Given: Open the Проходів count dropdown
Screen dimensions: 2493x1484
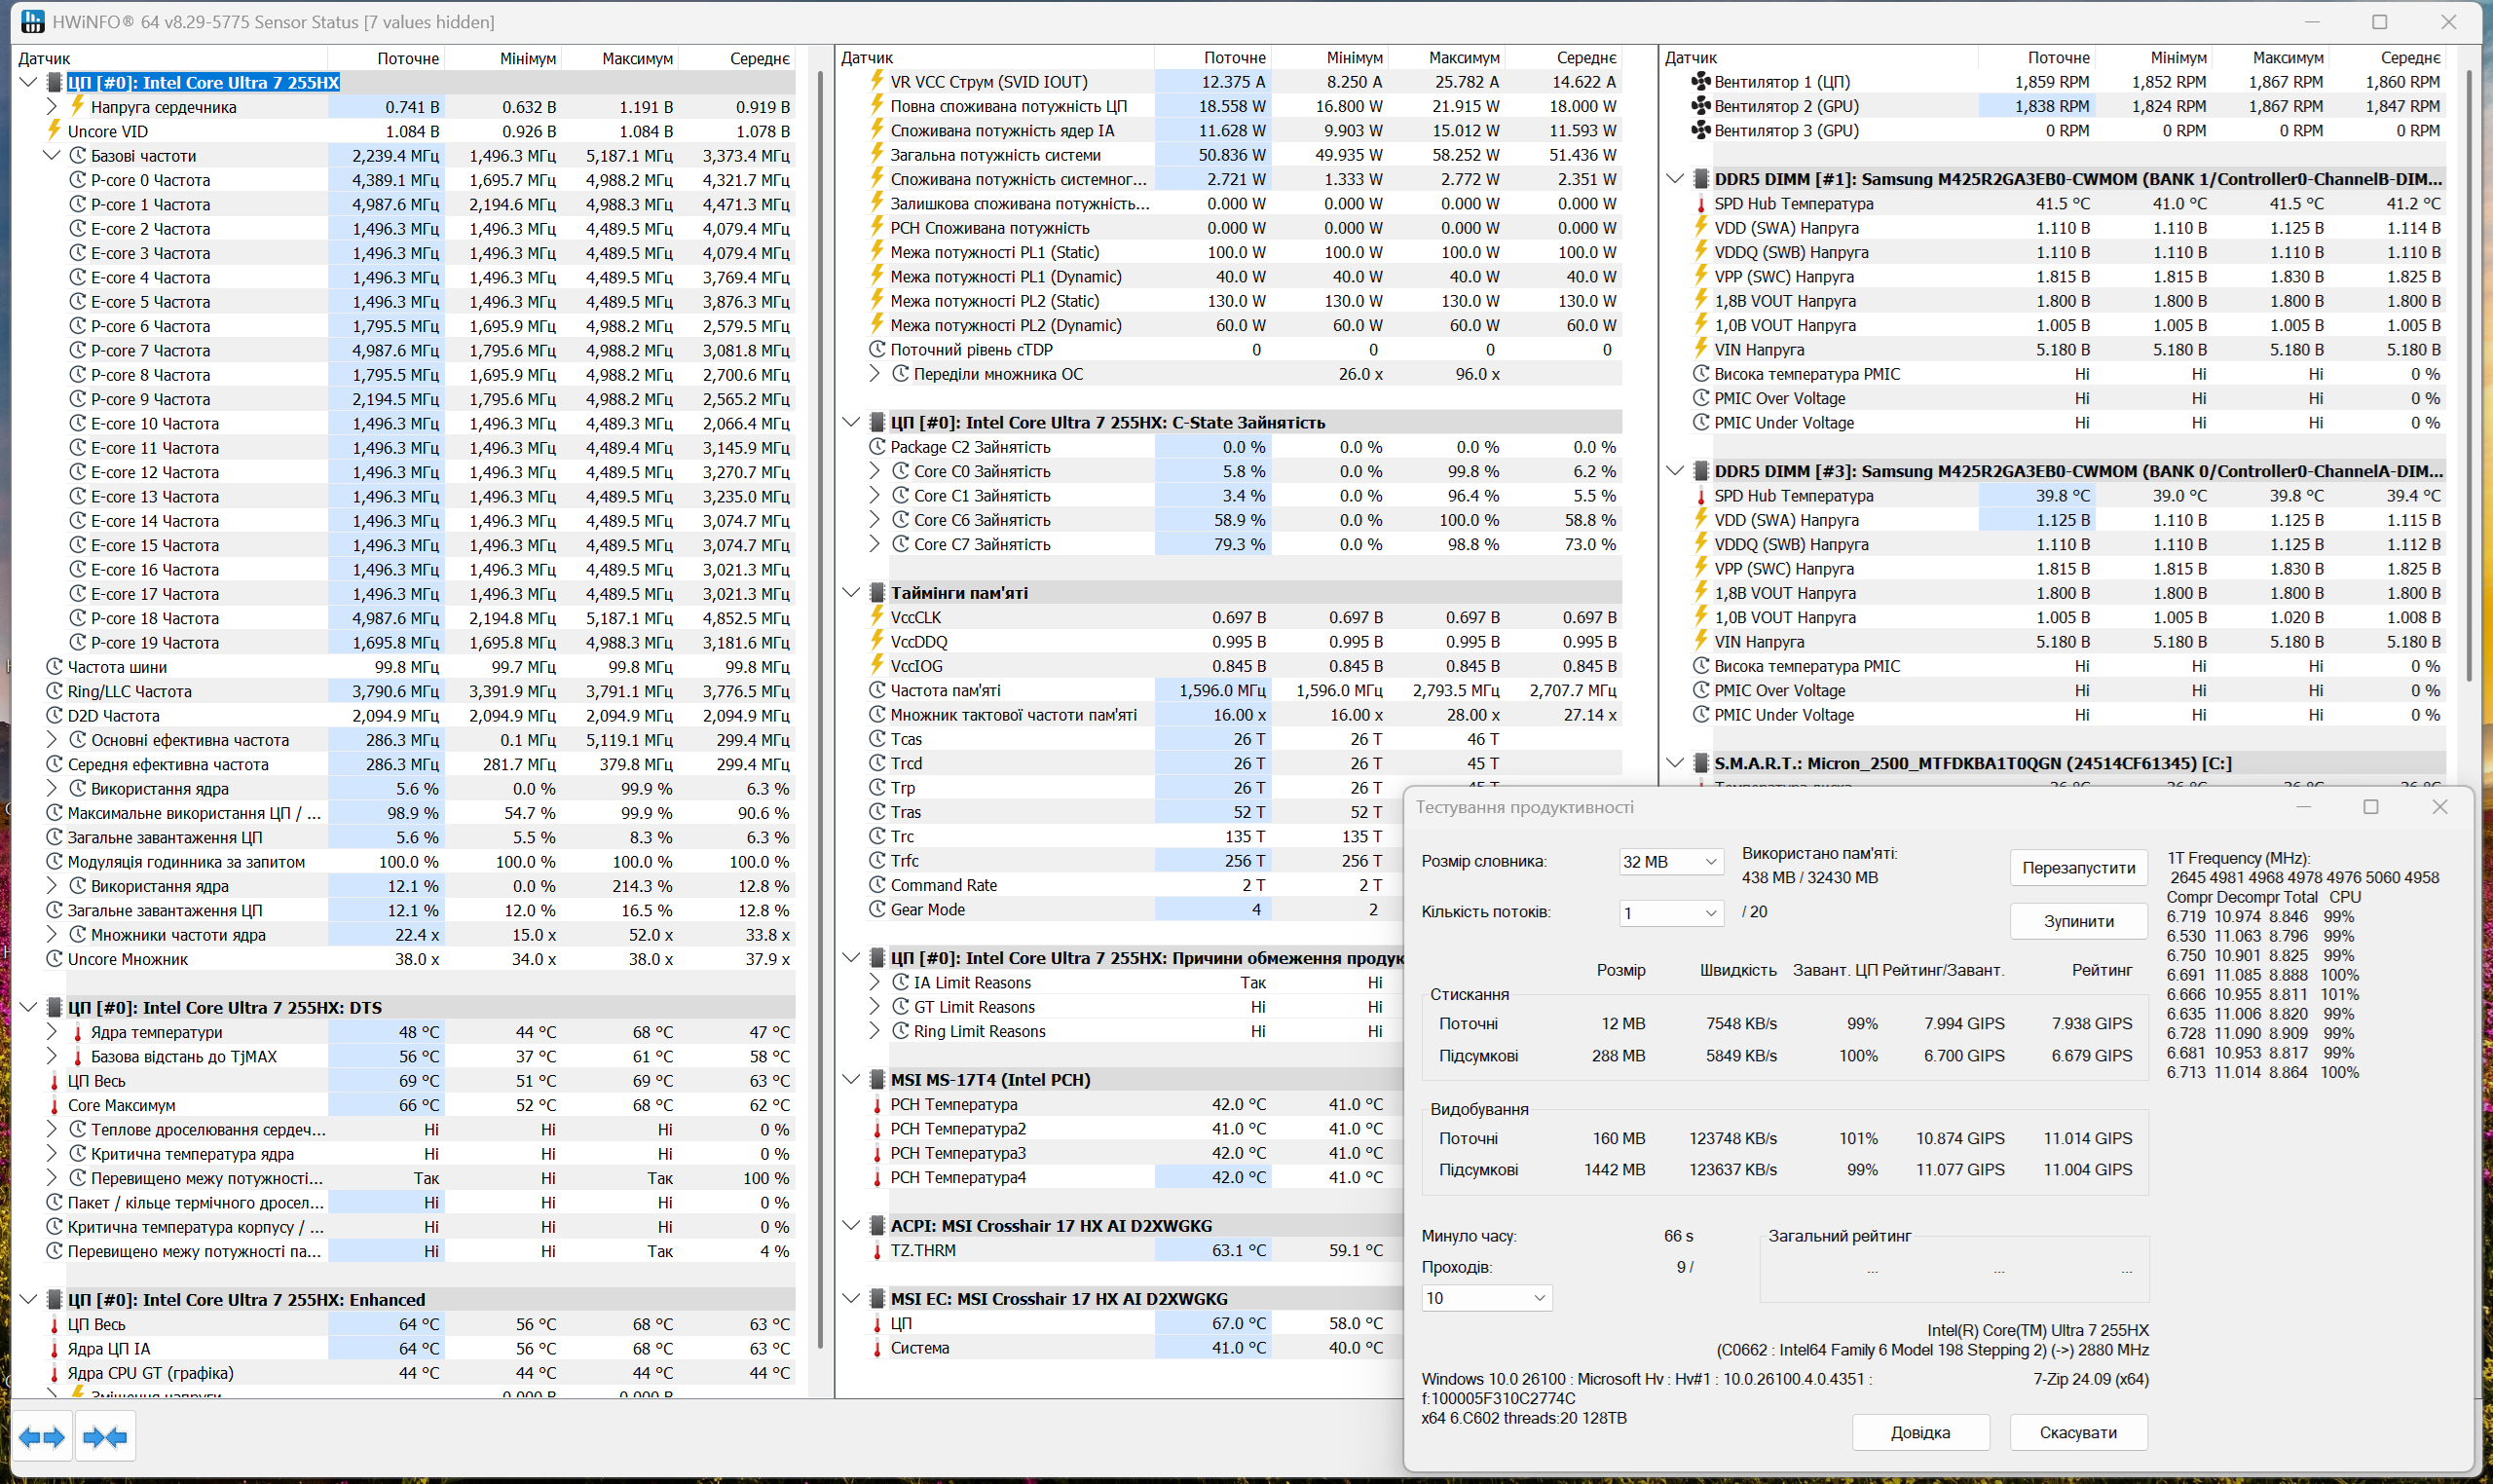Looking at the screenshot, I should [x=1486, y=1298].
